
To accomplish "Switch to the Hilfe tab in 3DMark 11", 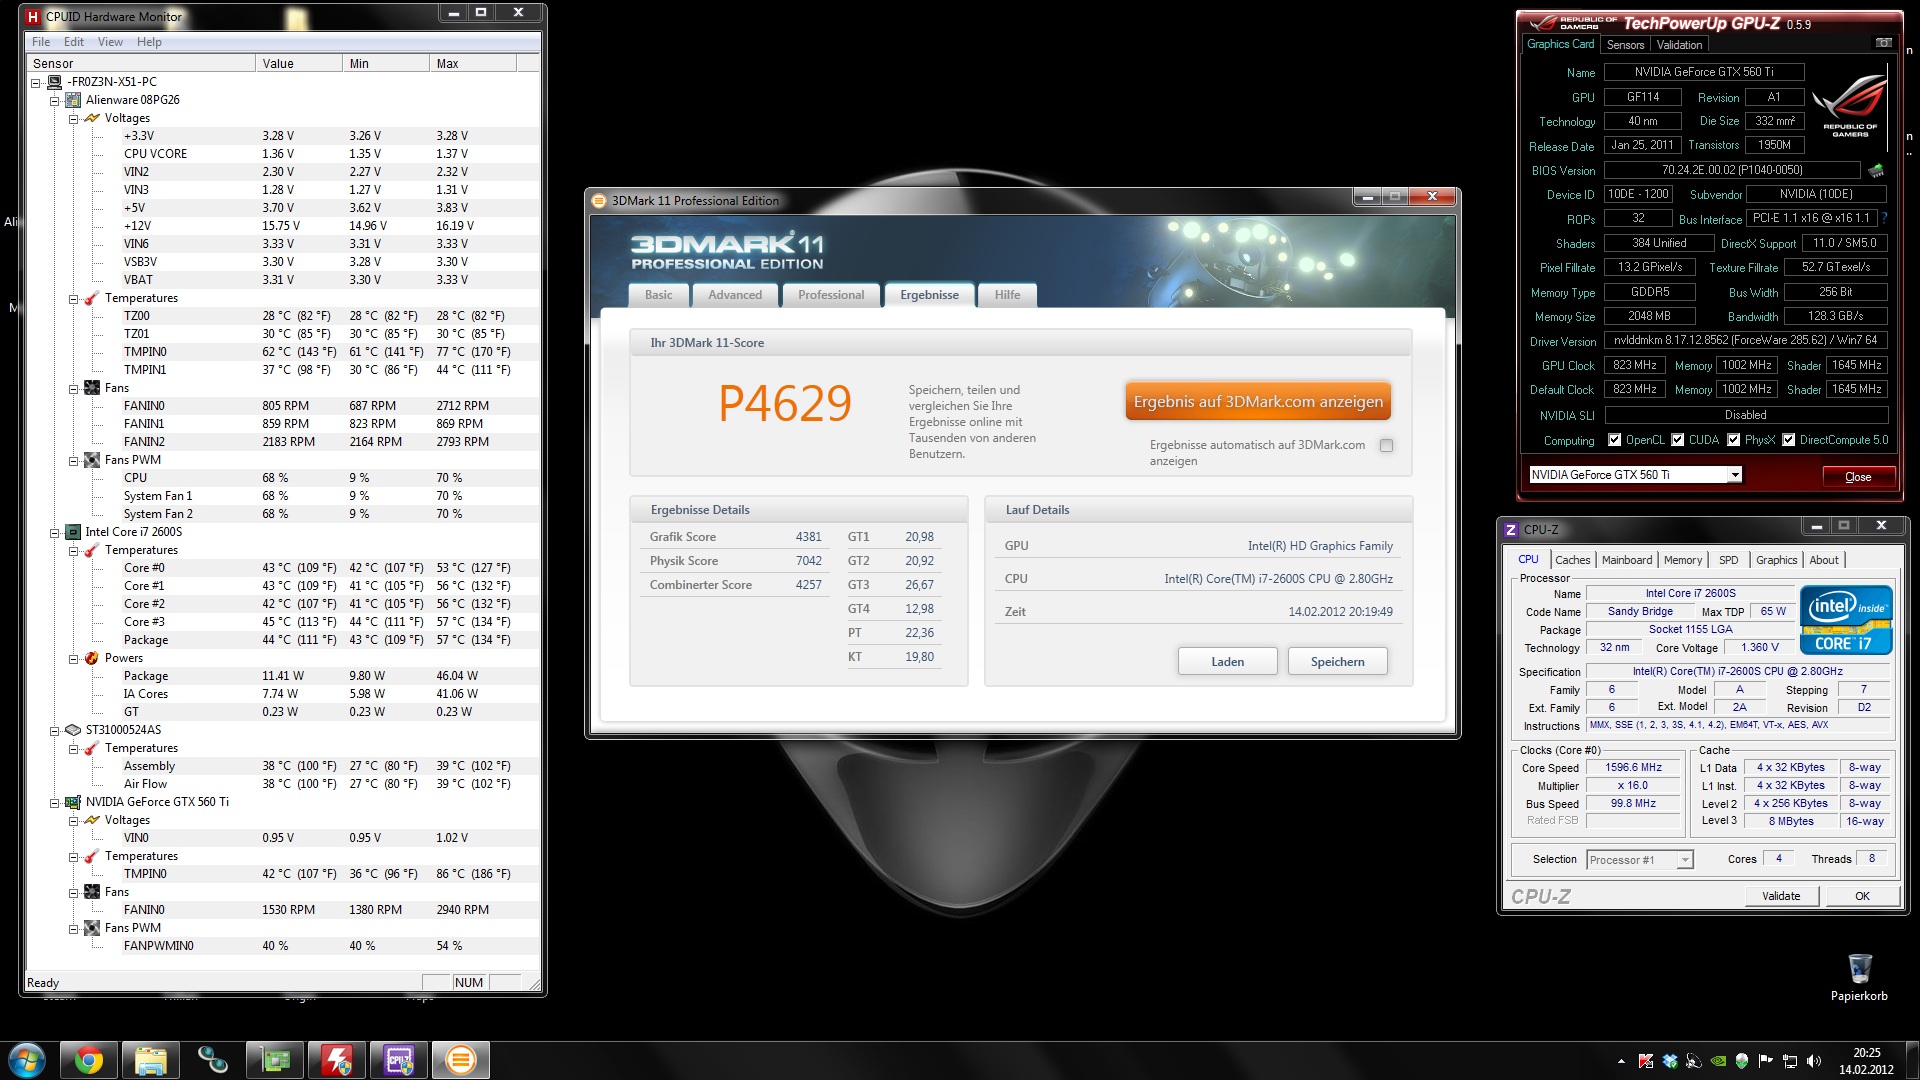I will (x=1008, y=295).
